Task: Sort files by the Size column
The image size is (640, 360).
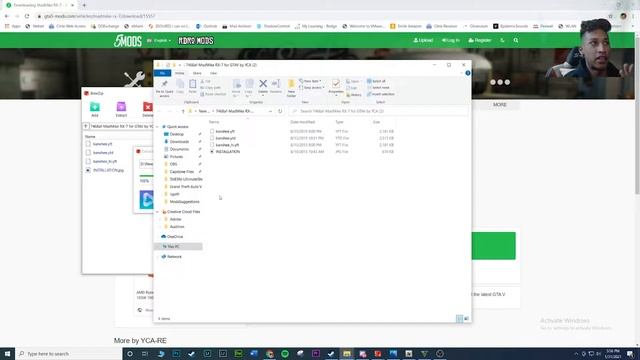Action: pyautogui.click(x=376, y=122)
